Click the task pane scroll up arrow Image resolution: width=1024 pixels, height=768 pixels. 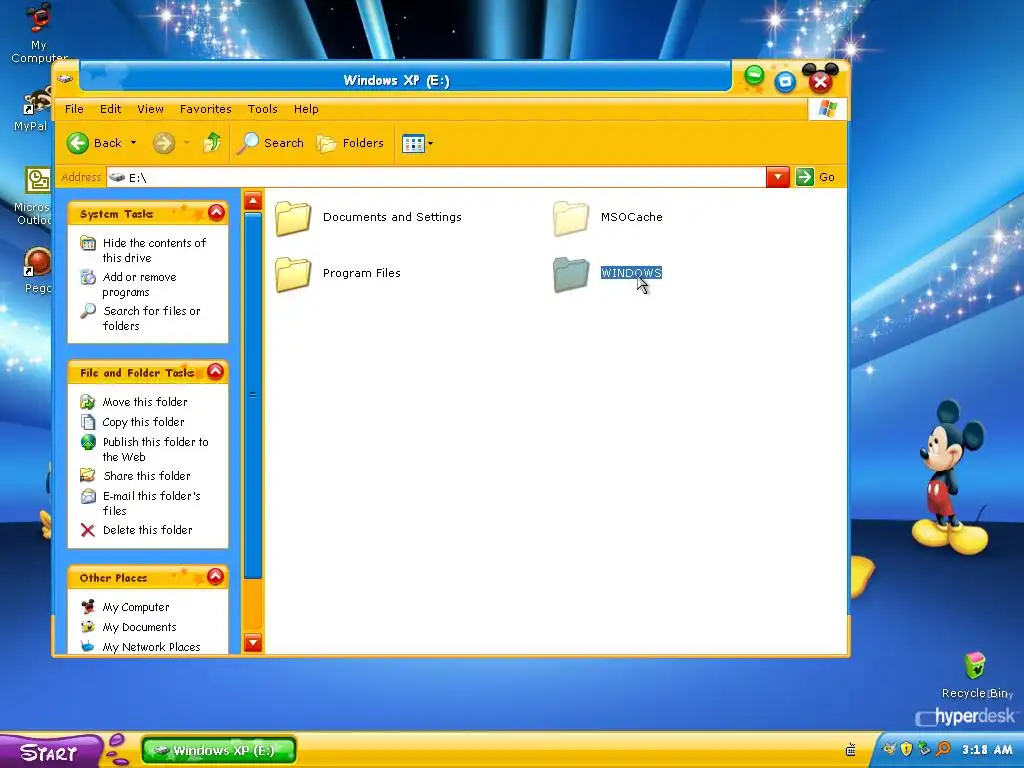[x=253, y=200]
